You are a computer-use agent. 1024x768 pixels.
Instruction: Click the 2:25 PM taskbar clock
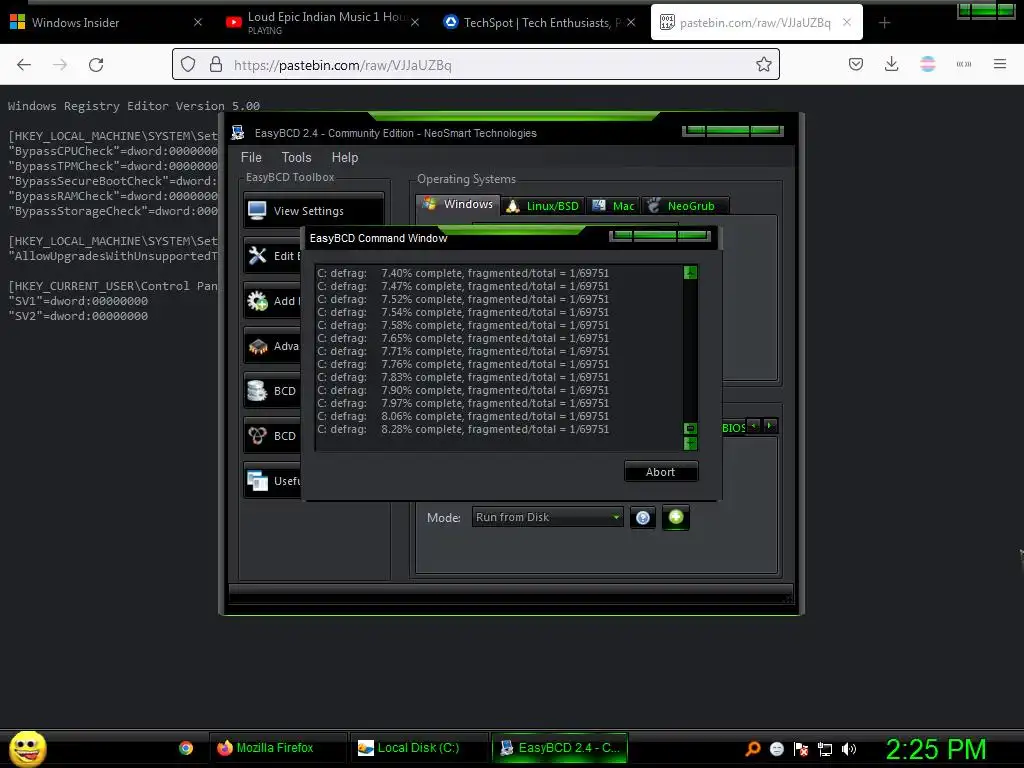click(x=936, y=749)
